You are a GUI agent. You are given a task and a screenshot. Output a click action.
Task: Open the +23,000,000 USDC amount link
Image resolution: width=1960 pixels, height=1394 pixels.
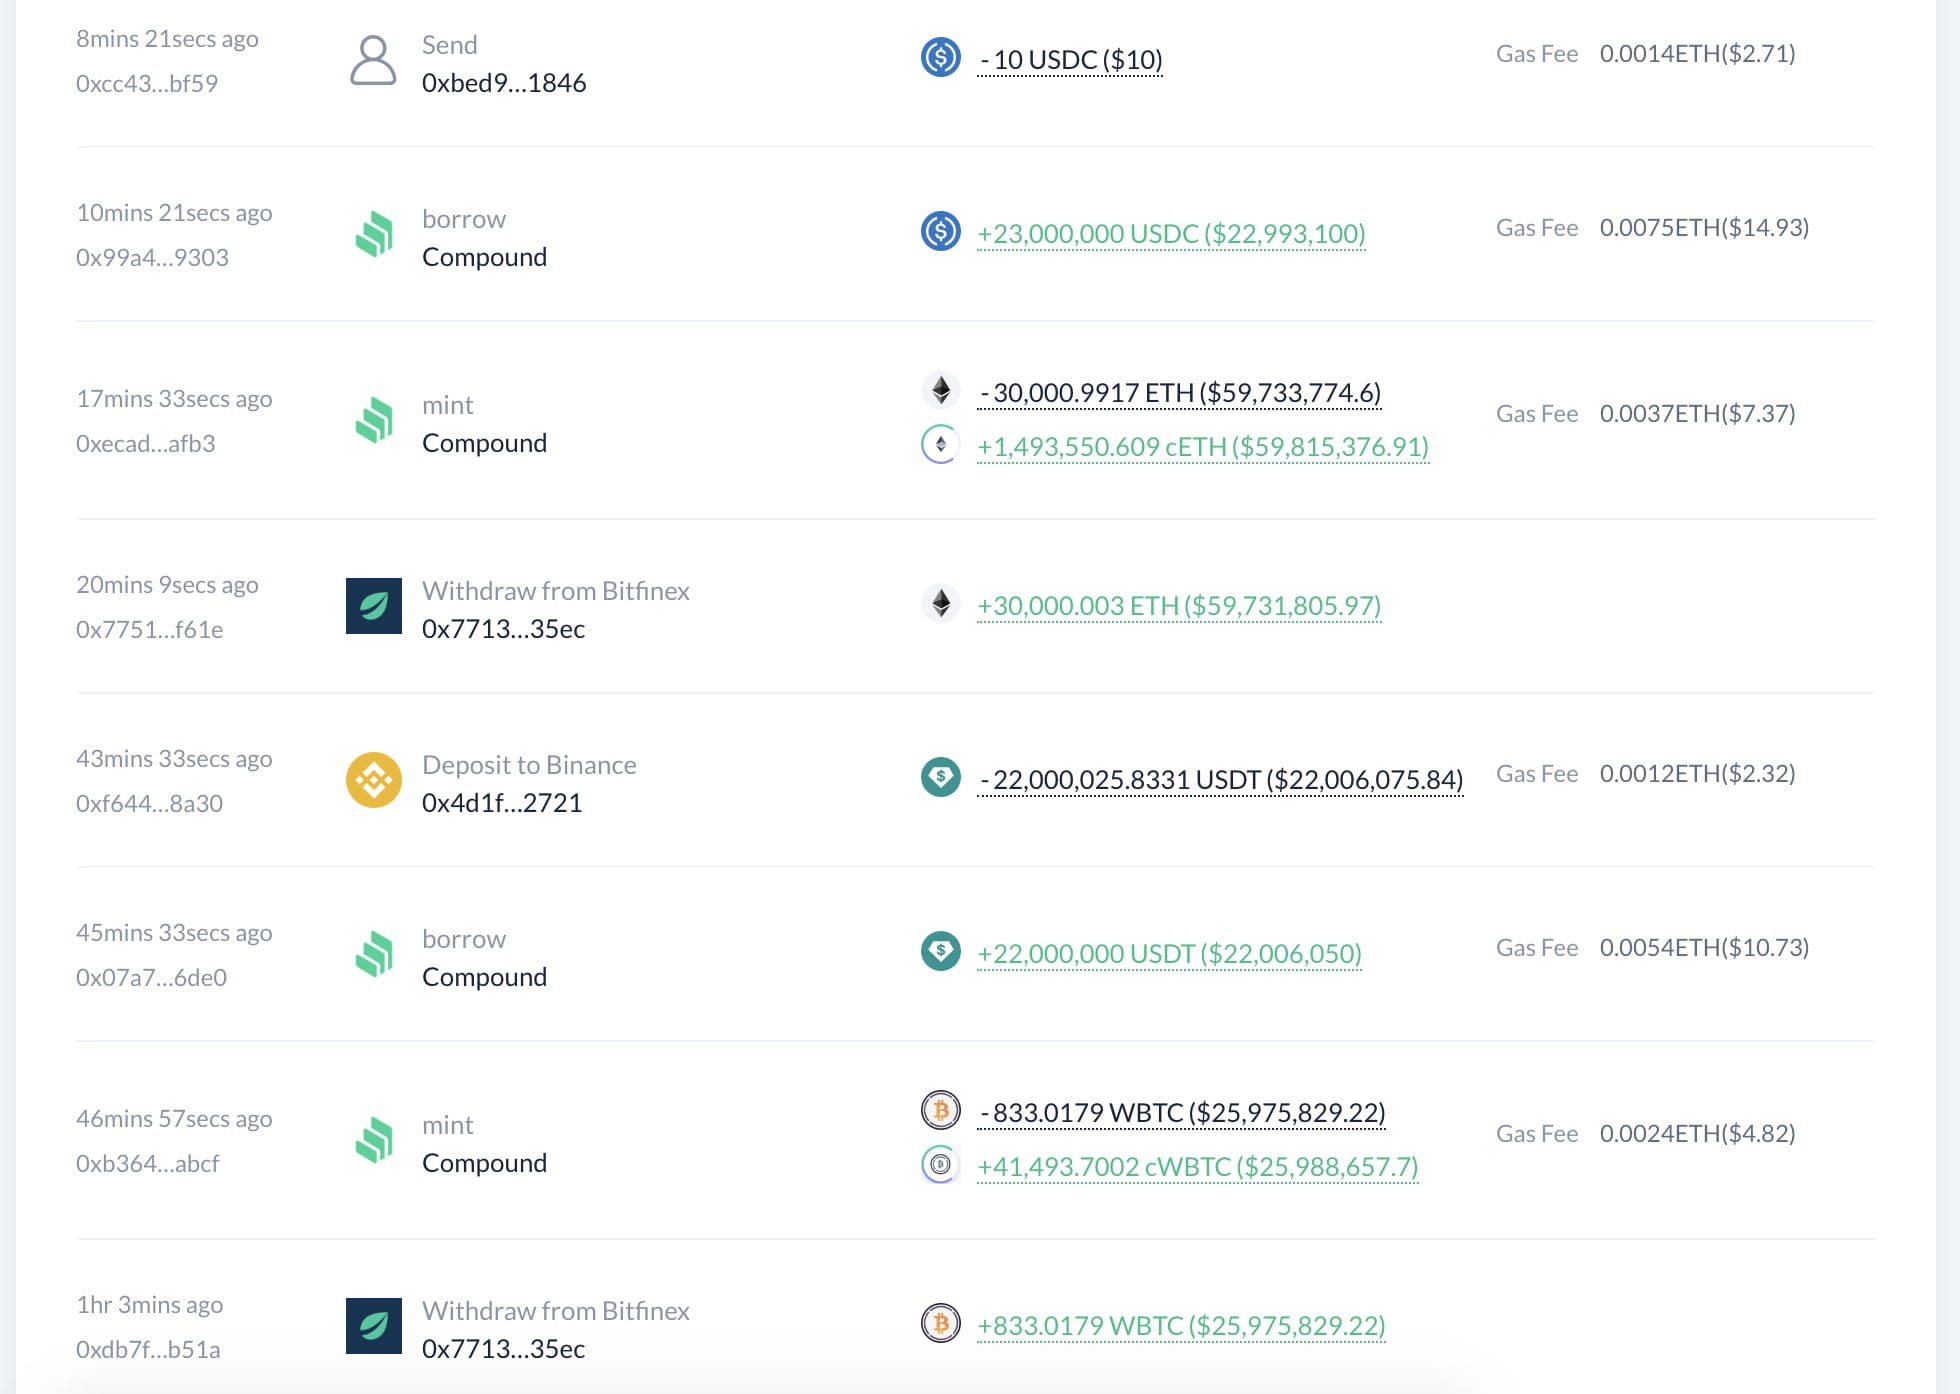tap(1170, 232)
